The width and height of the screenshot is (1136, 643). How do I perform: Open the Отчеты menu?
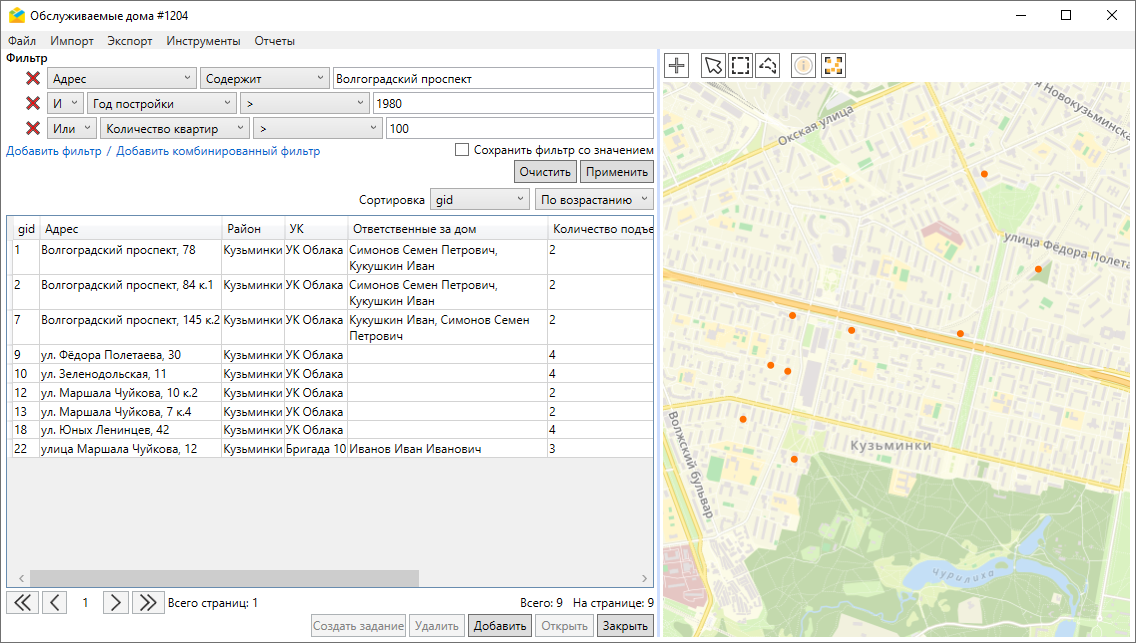(x=274, y=41)
